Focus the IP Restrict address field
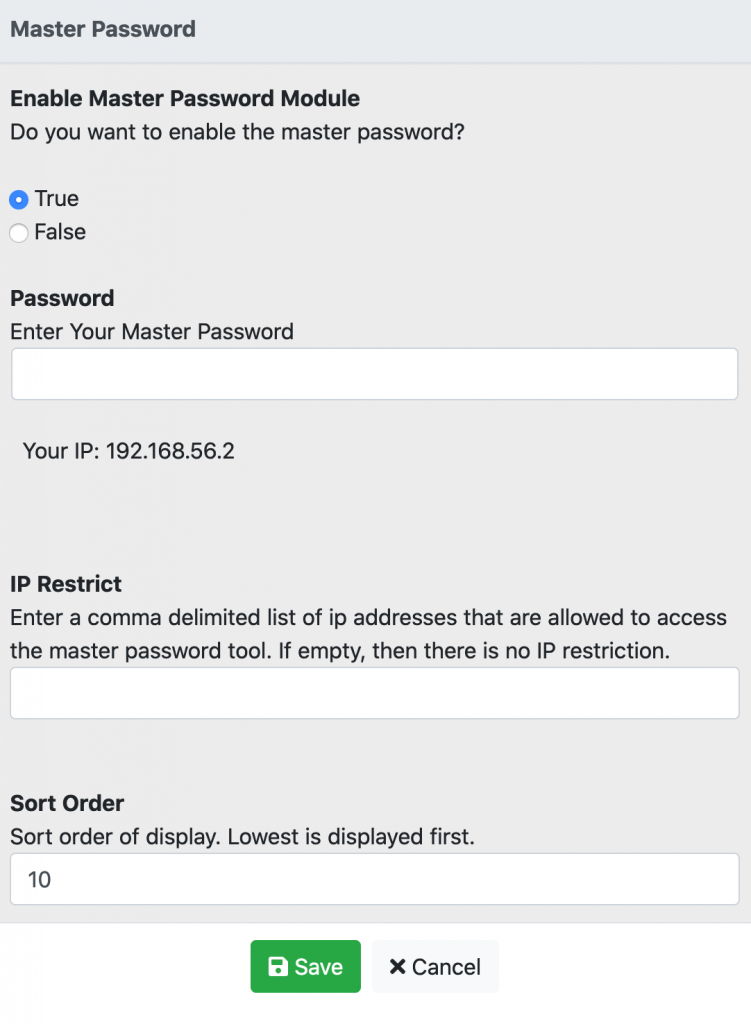Viewport: 751px width, 1024px height. click(x=375, y=693)
